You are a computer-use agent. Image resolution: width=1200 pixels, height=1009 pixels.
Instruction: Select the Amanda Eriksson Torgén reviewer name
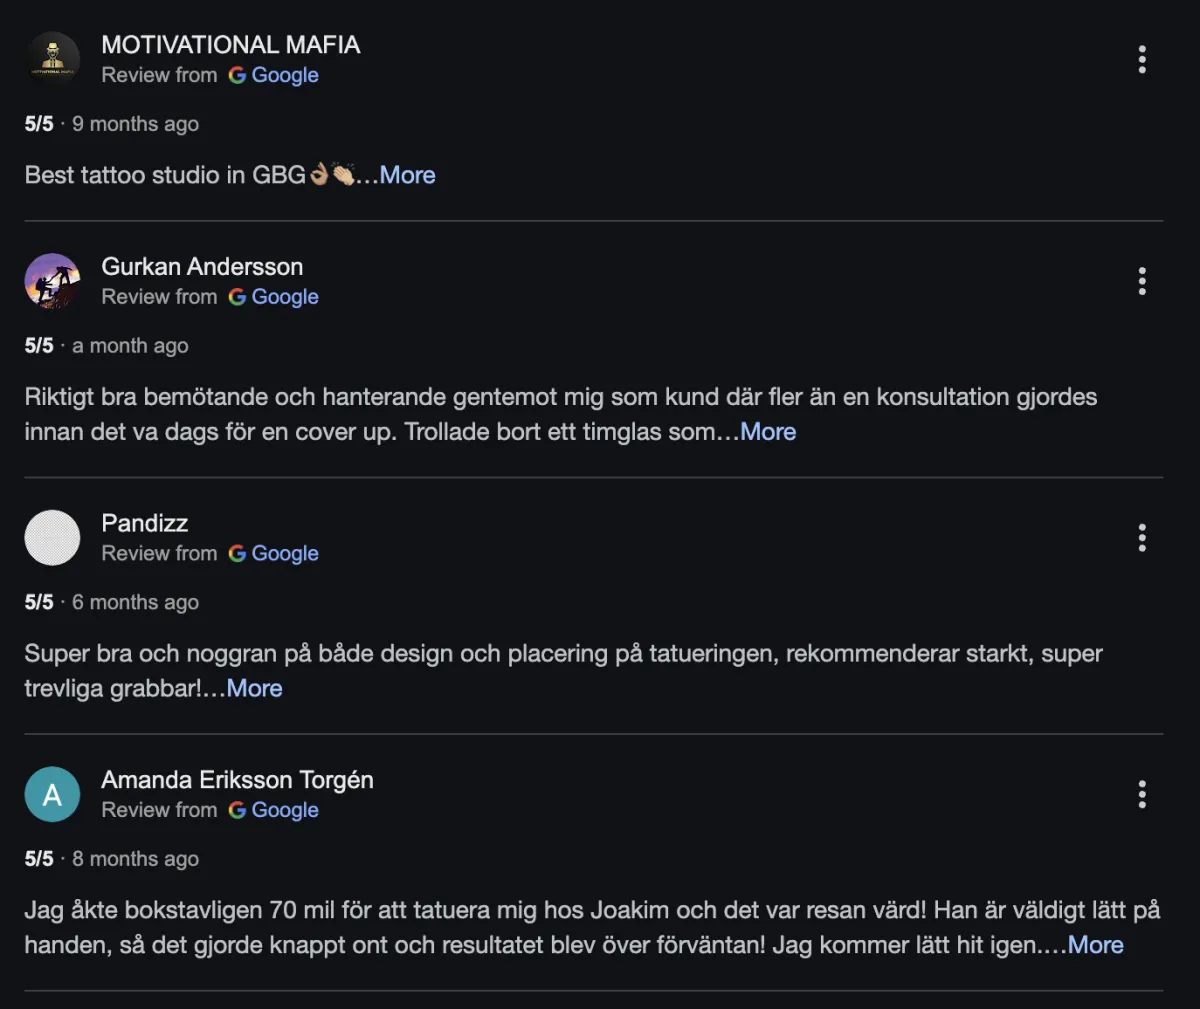237,780
